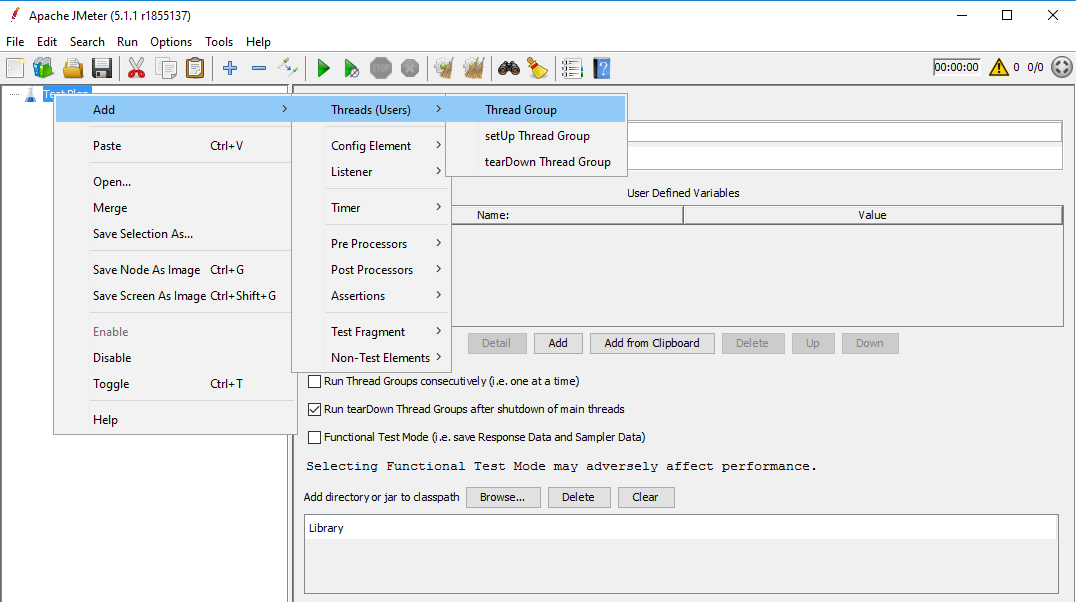The height and width of the screenshot is (602, 1076).
Task: Click the yellow warning triangle log icon
Action: pos(998,67)
